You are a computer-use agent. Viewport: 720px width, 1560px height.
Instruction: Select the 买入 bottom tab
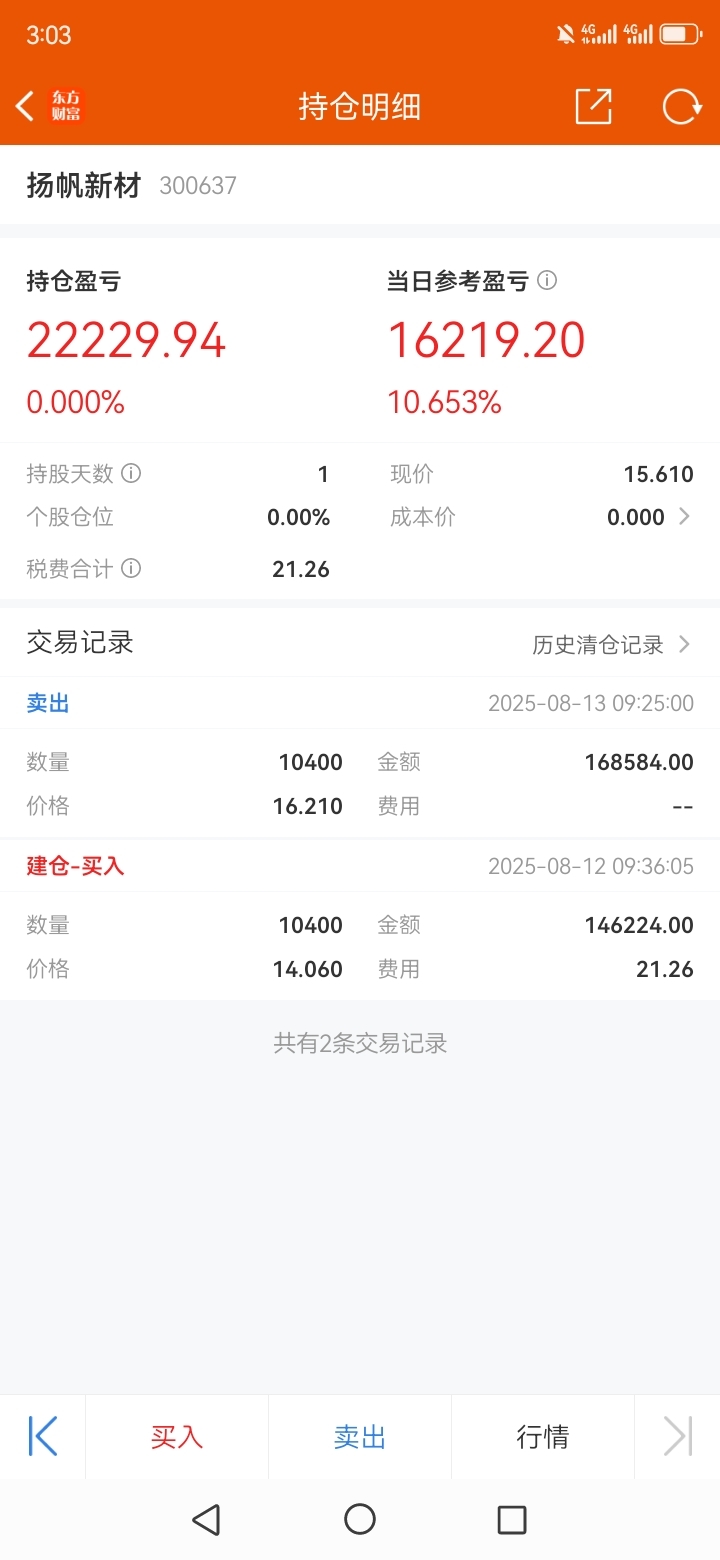pyautogui.click(x=177, y=1437)
